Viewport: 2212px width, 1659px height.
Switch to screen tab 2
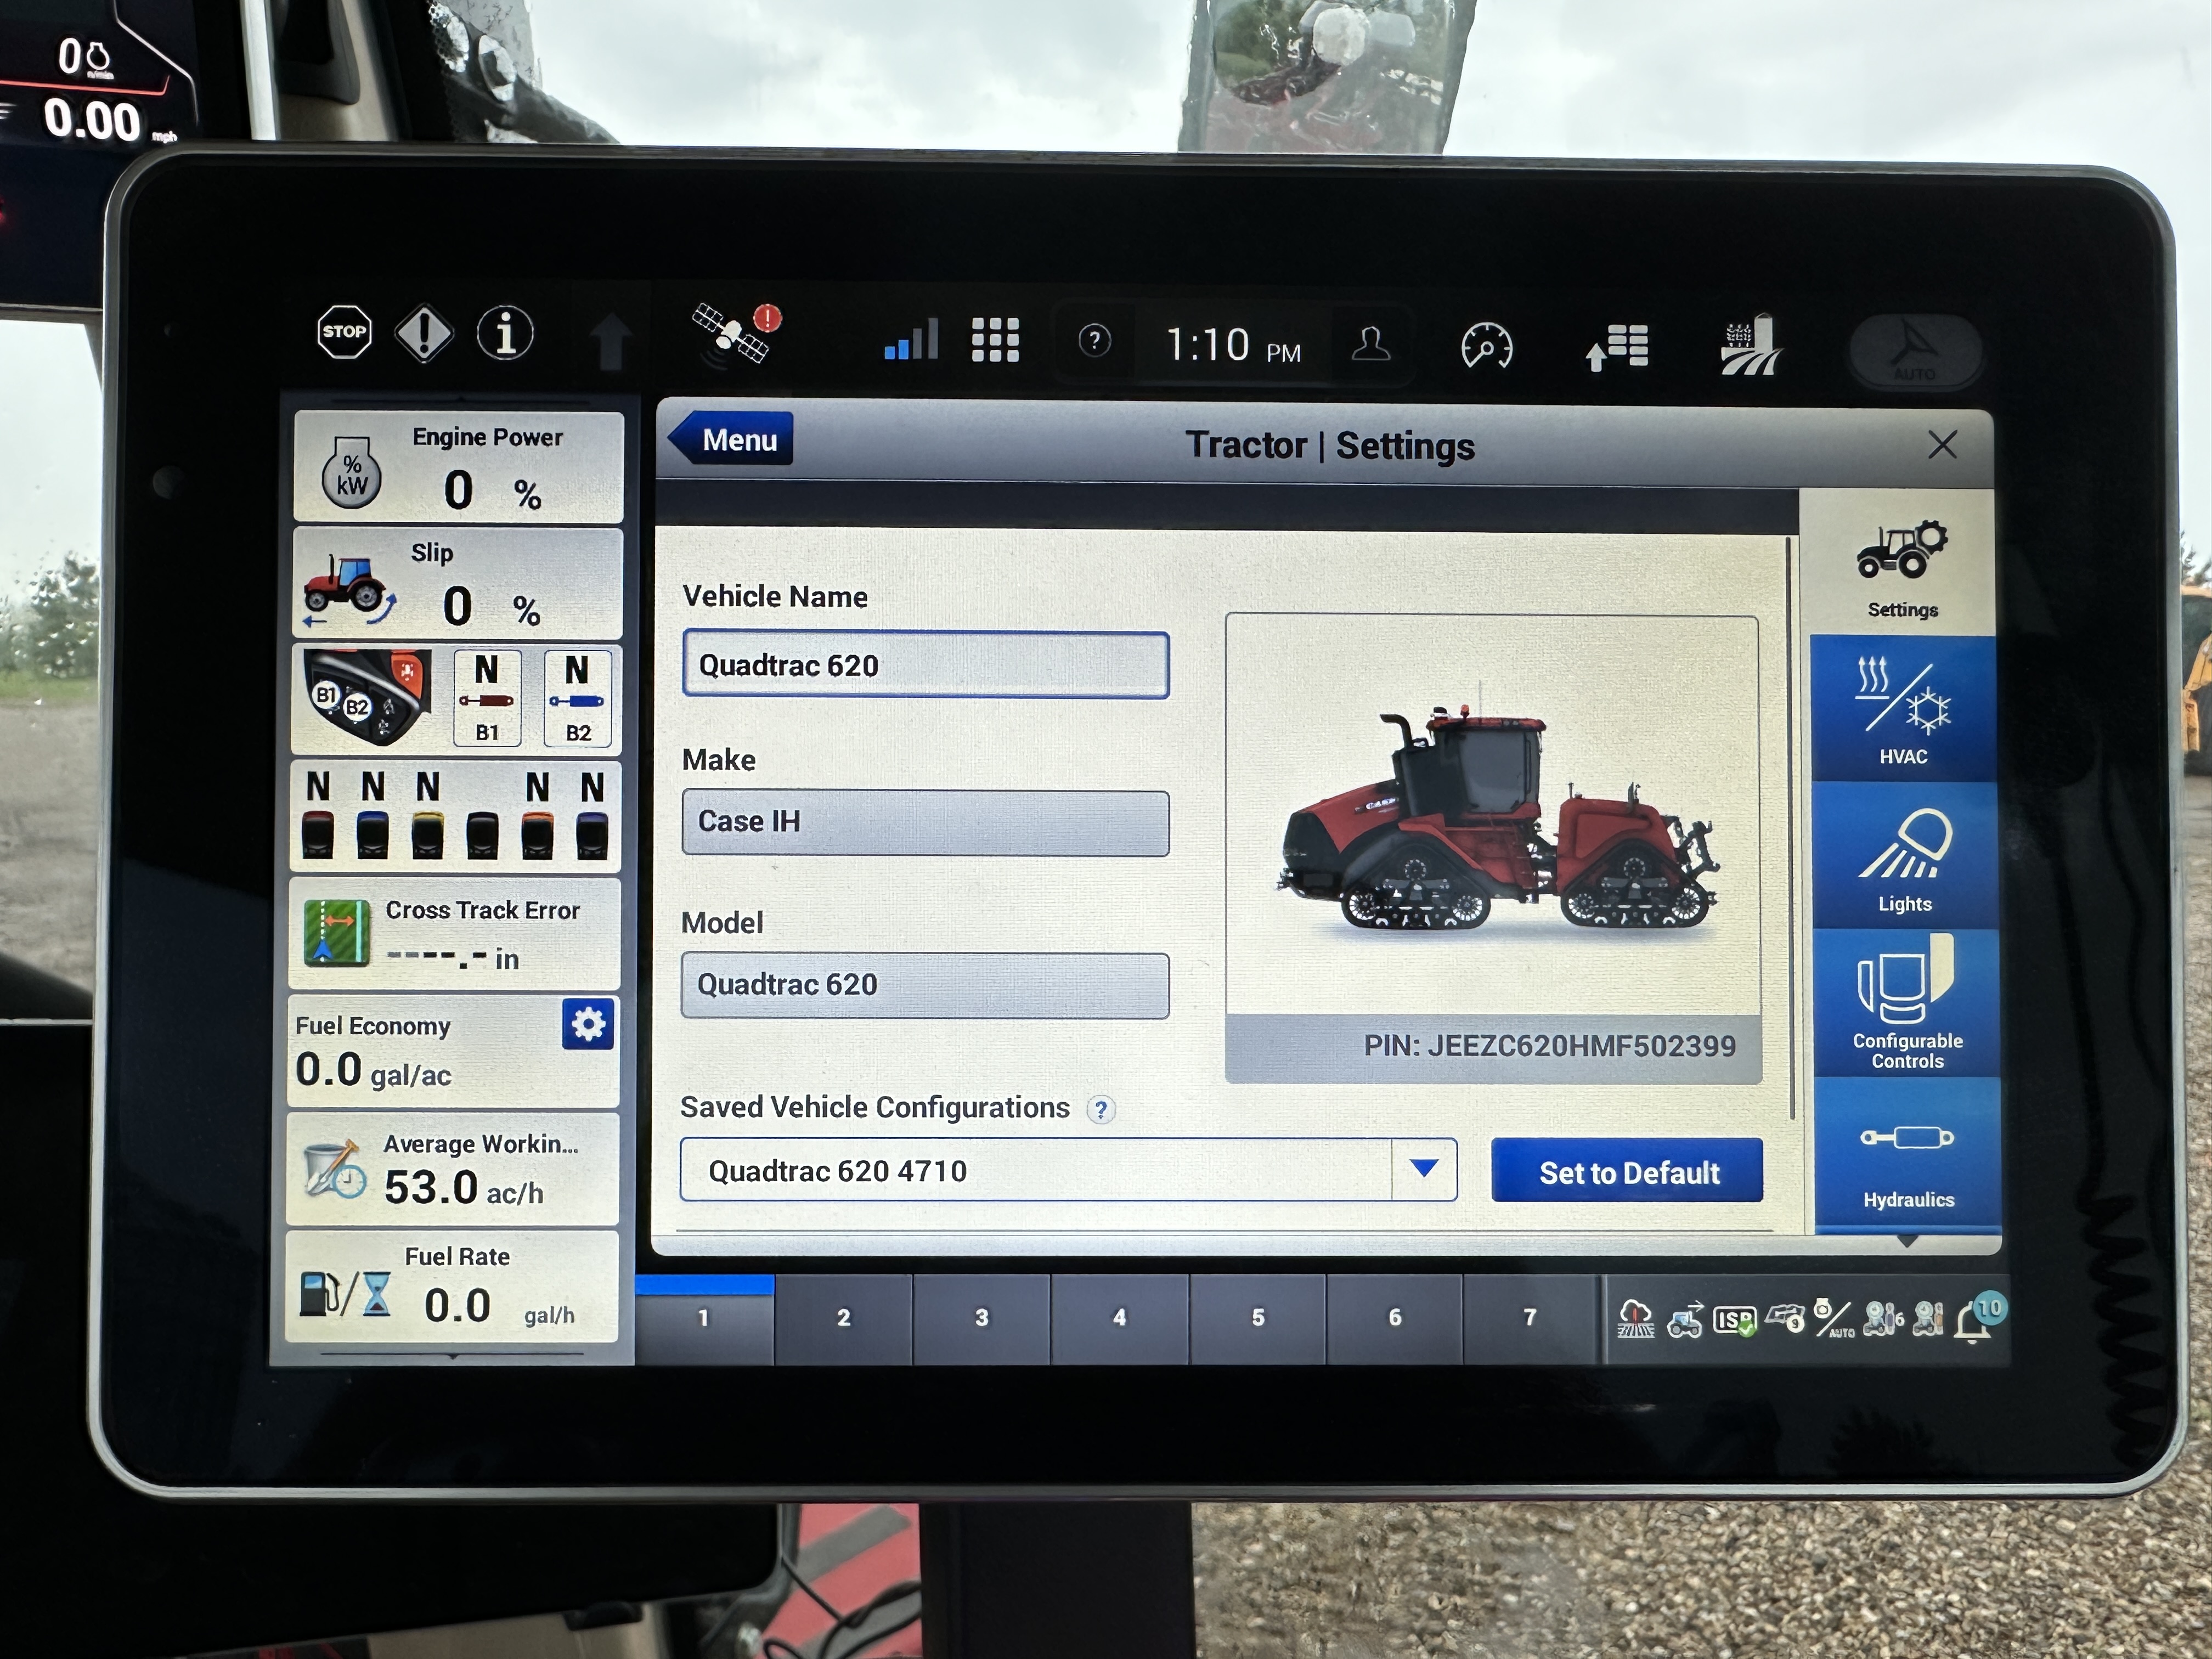[843, 1318]
